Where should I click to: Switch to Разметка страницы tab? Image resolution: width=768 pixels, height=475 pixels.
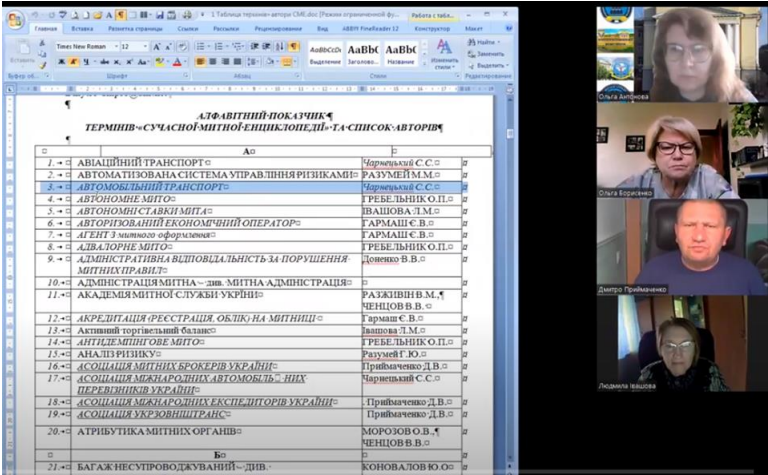tap(135, 28)
